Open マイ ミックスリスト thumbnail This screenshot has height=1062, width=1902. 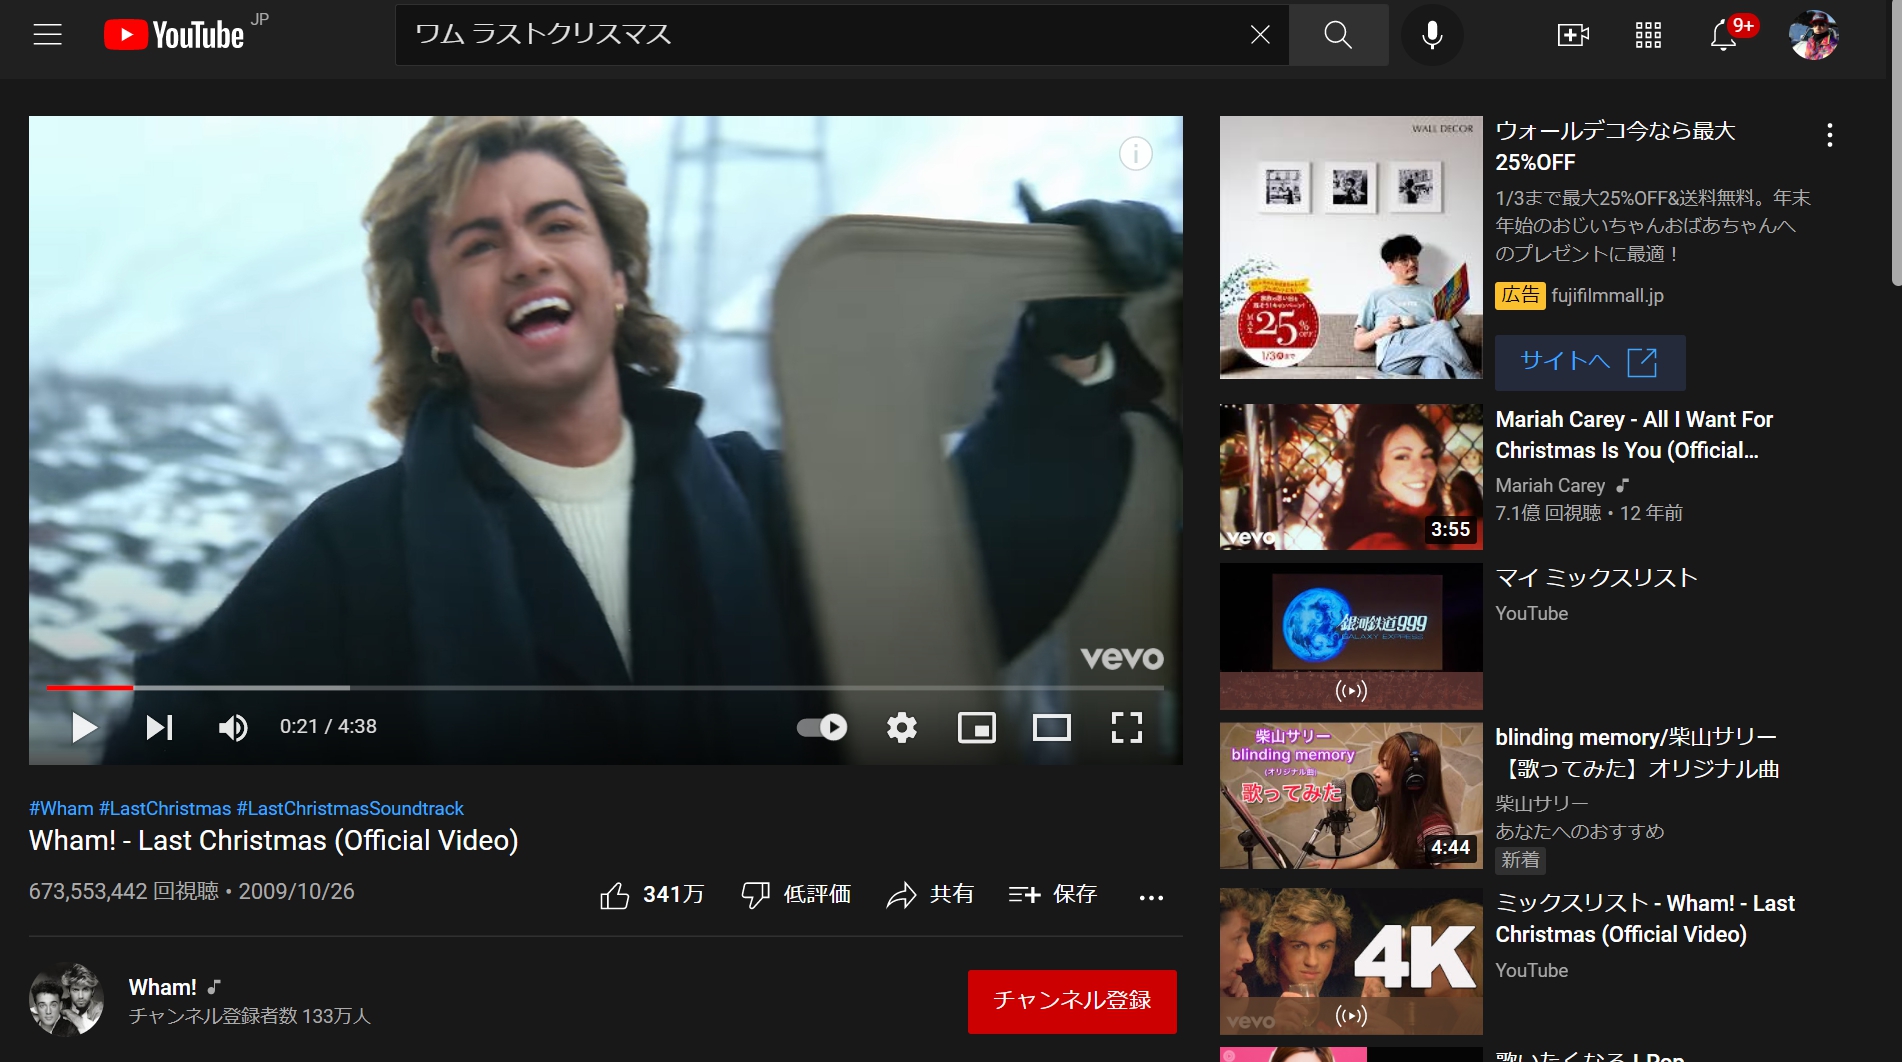point(1351,636)
